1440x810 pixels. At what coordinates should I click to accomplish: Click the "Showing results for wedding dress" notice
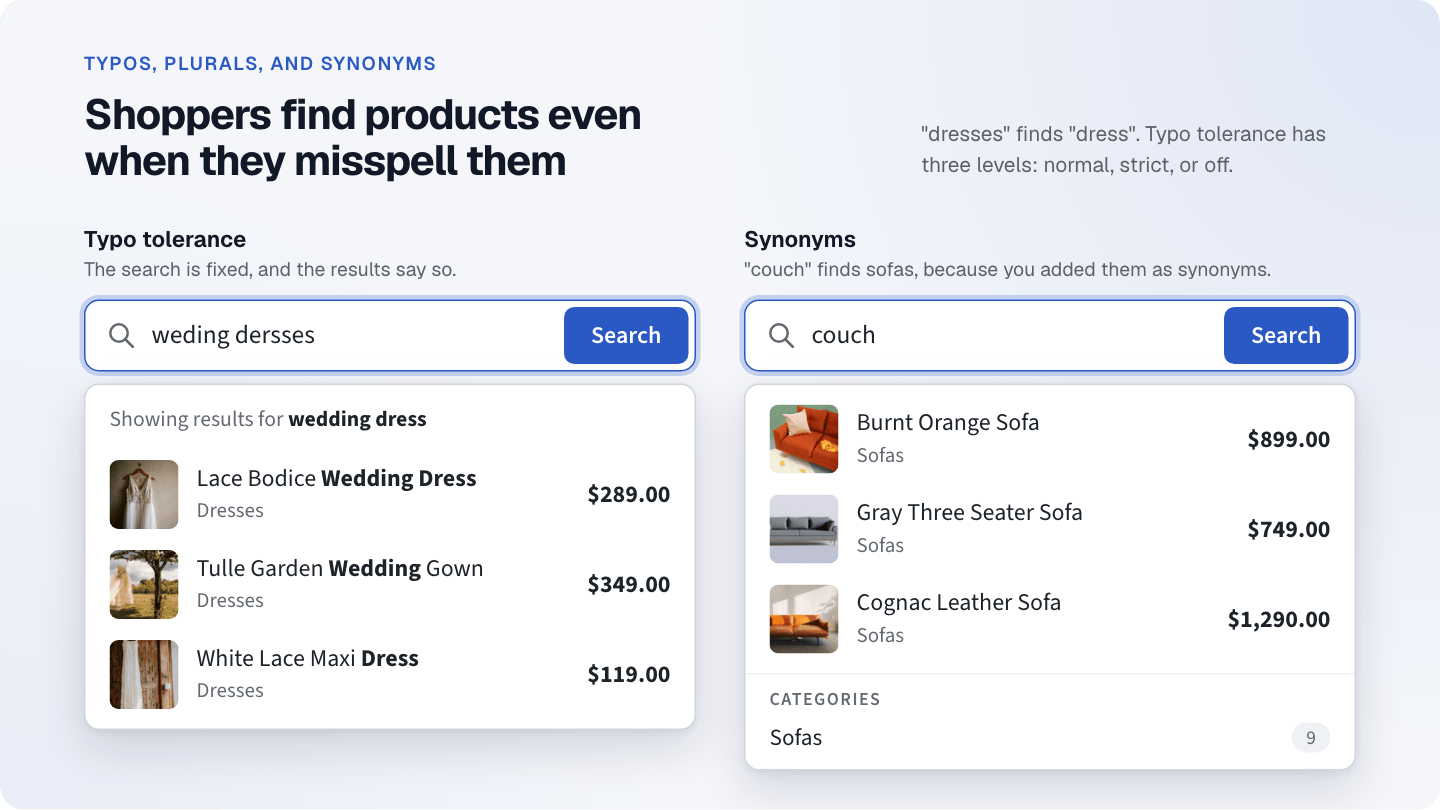(268, 419)
